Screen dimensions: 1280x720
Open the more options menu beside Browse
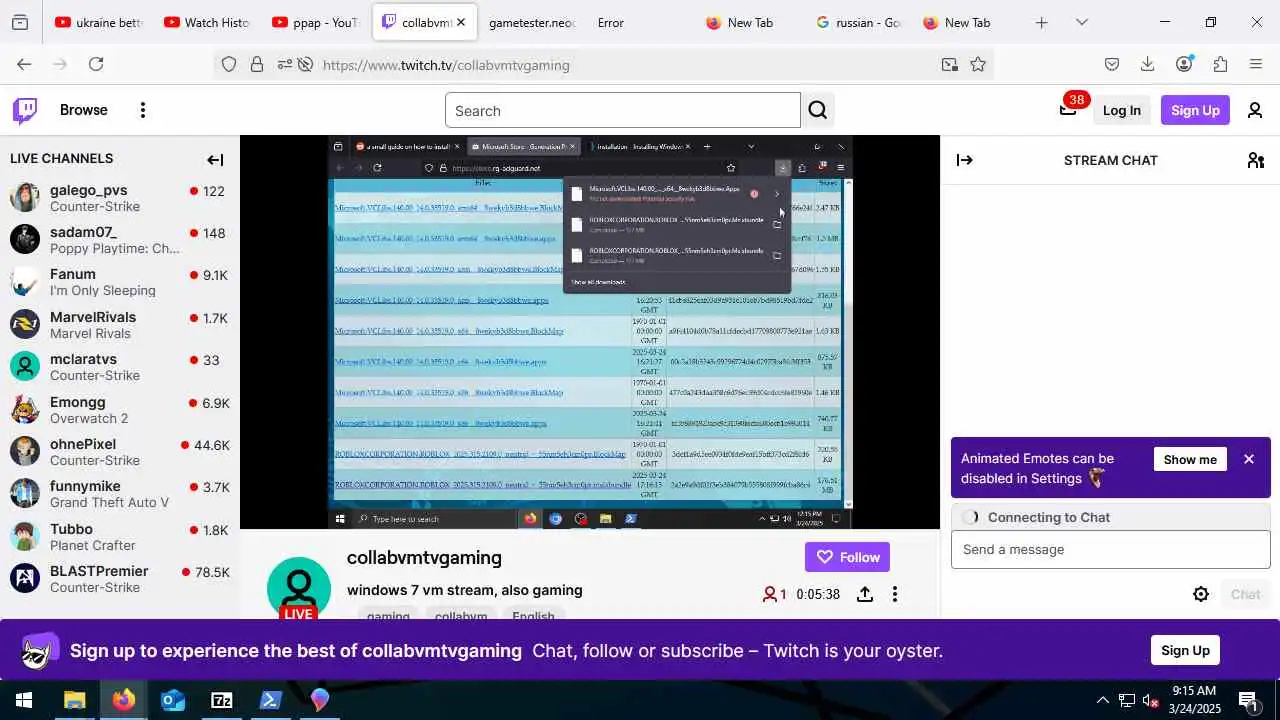click(143, 110)
